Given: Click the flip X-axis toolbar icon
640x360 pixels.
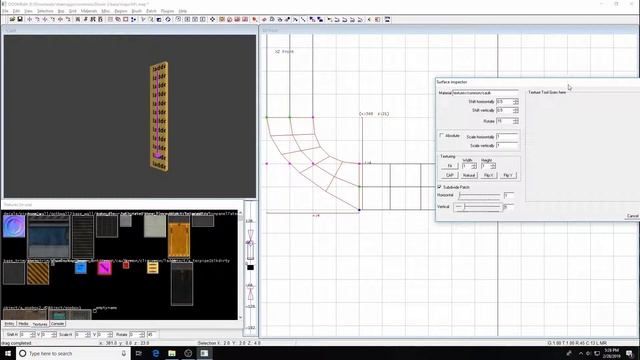Looking at the screenshot, I should (29, 19).
